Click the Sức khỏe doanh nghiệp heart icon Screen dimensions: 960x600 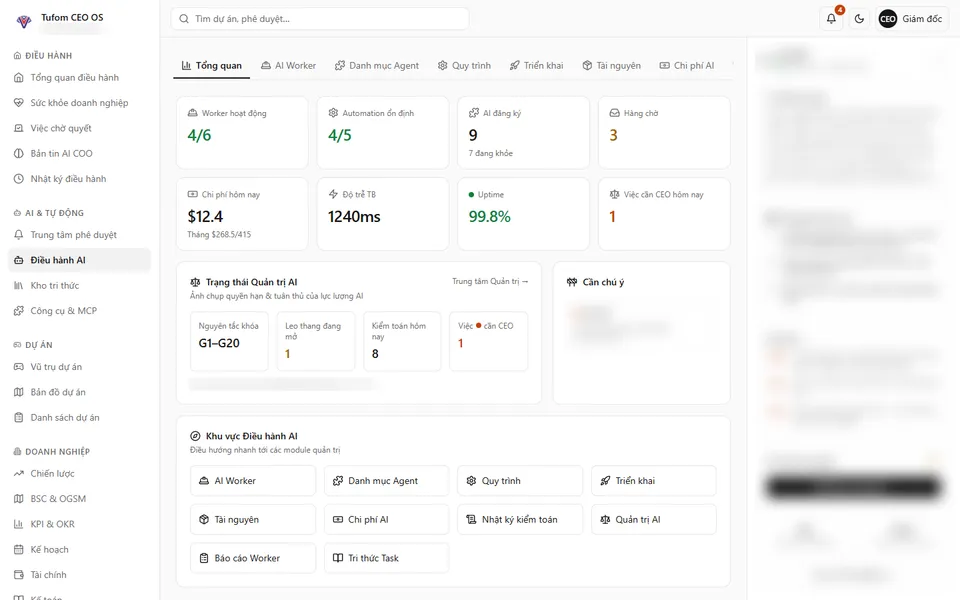18,103
